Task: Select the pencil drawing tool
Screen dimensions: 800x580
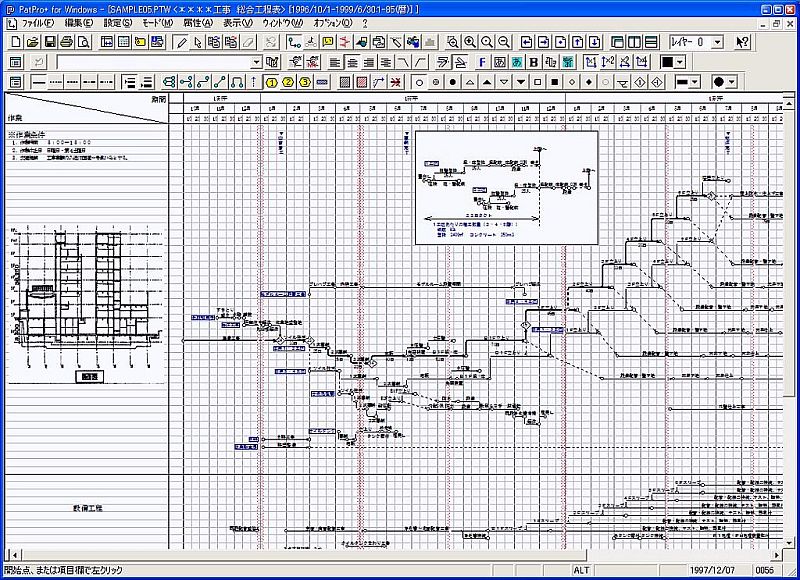Action: click(x=181, y=42)
